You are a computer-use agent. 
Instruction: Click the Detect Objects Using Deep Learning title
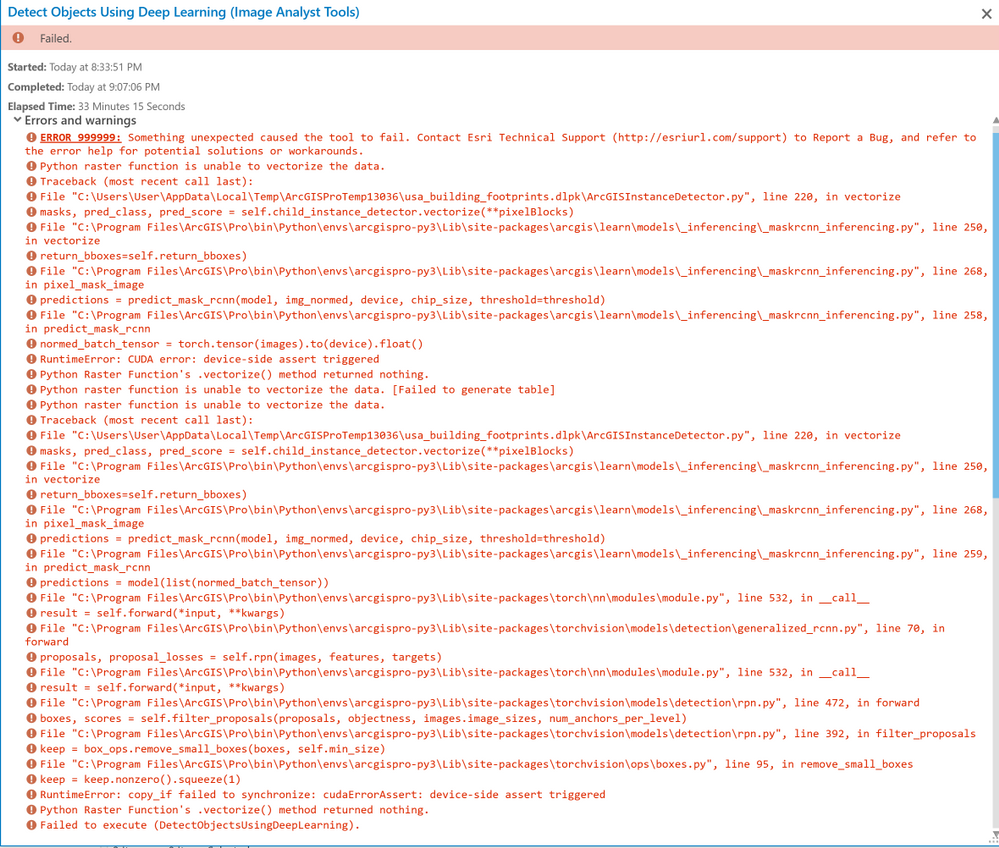[x=183, y=12]
